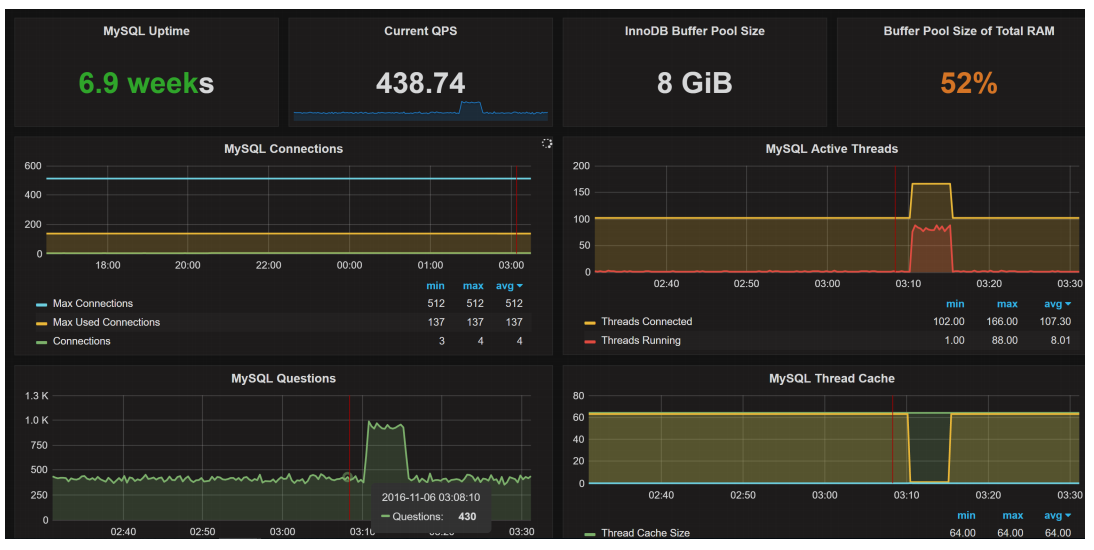The image size is (1094, 550).
Task: Open the Current QPS panel title menu
Action: pos(420,31)
